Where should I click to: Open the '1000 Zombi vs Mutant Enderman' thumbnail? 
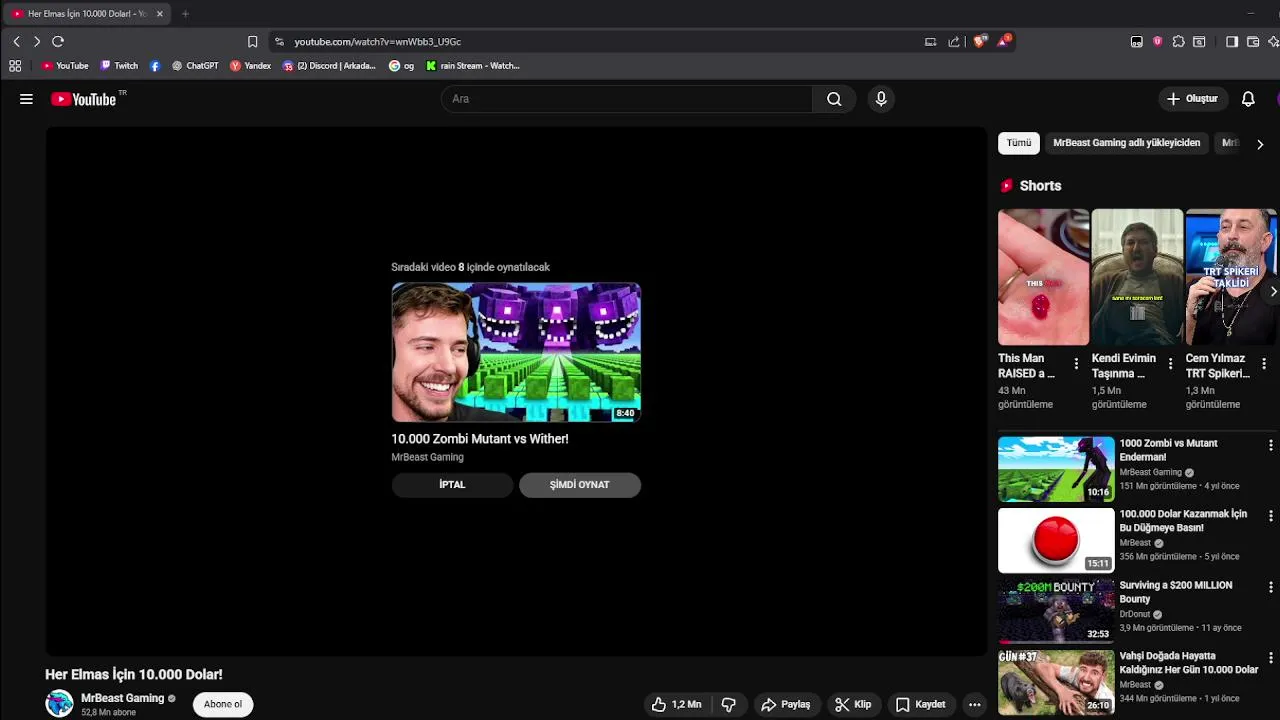point(1056,469)
